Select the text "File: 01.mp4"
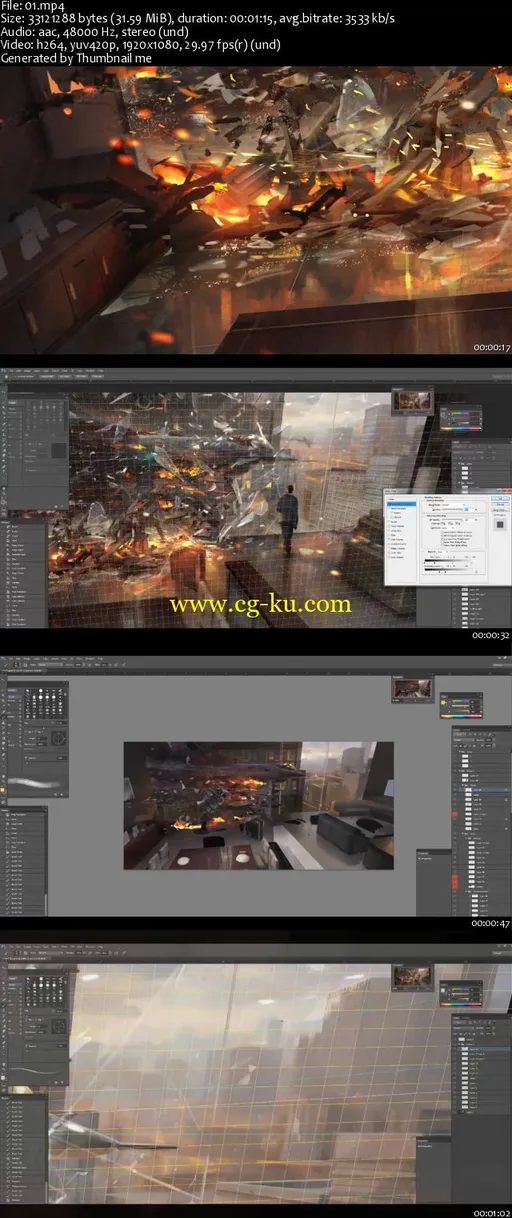This screenshot has width=512, height=1218. coord(31,7)
